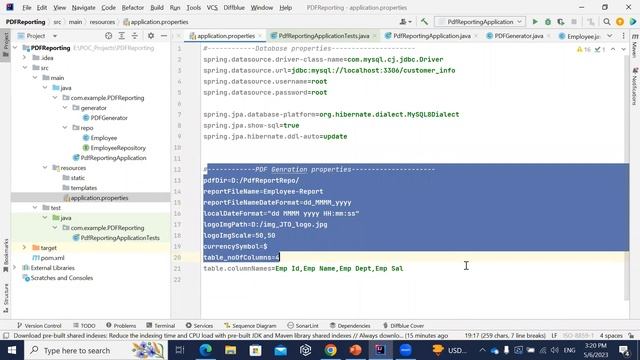Collapse the main folder

coord(35,78)
